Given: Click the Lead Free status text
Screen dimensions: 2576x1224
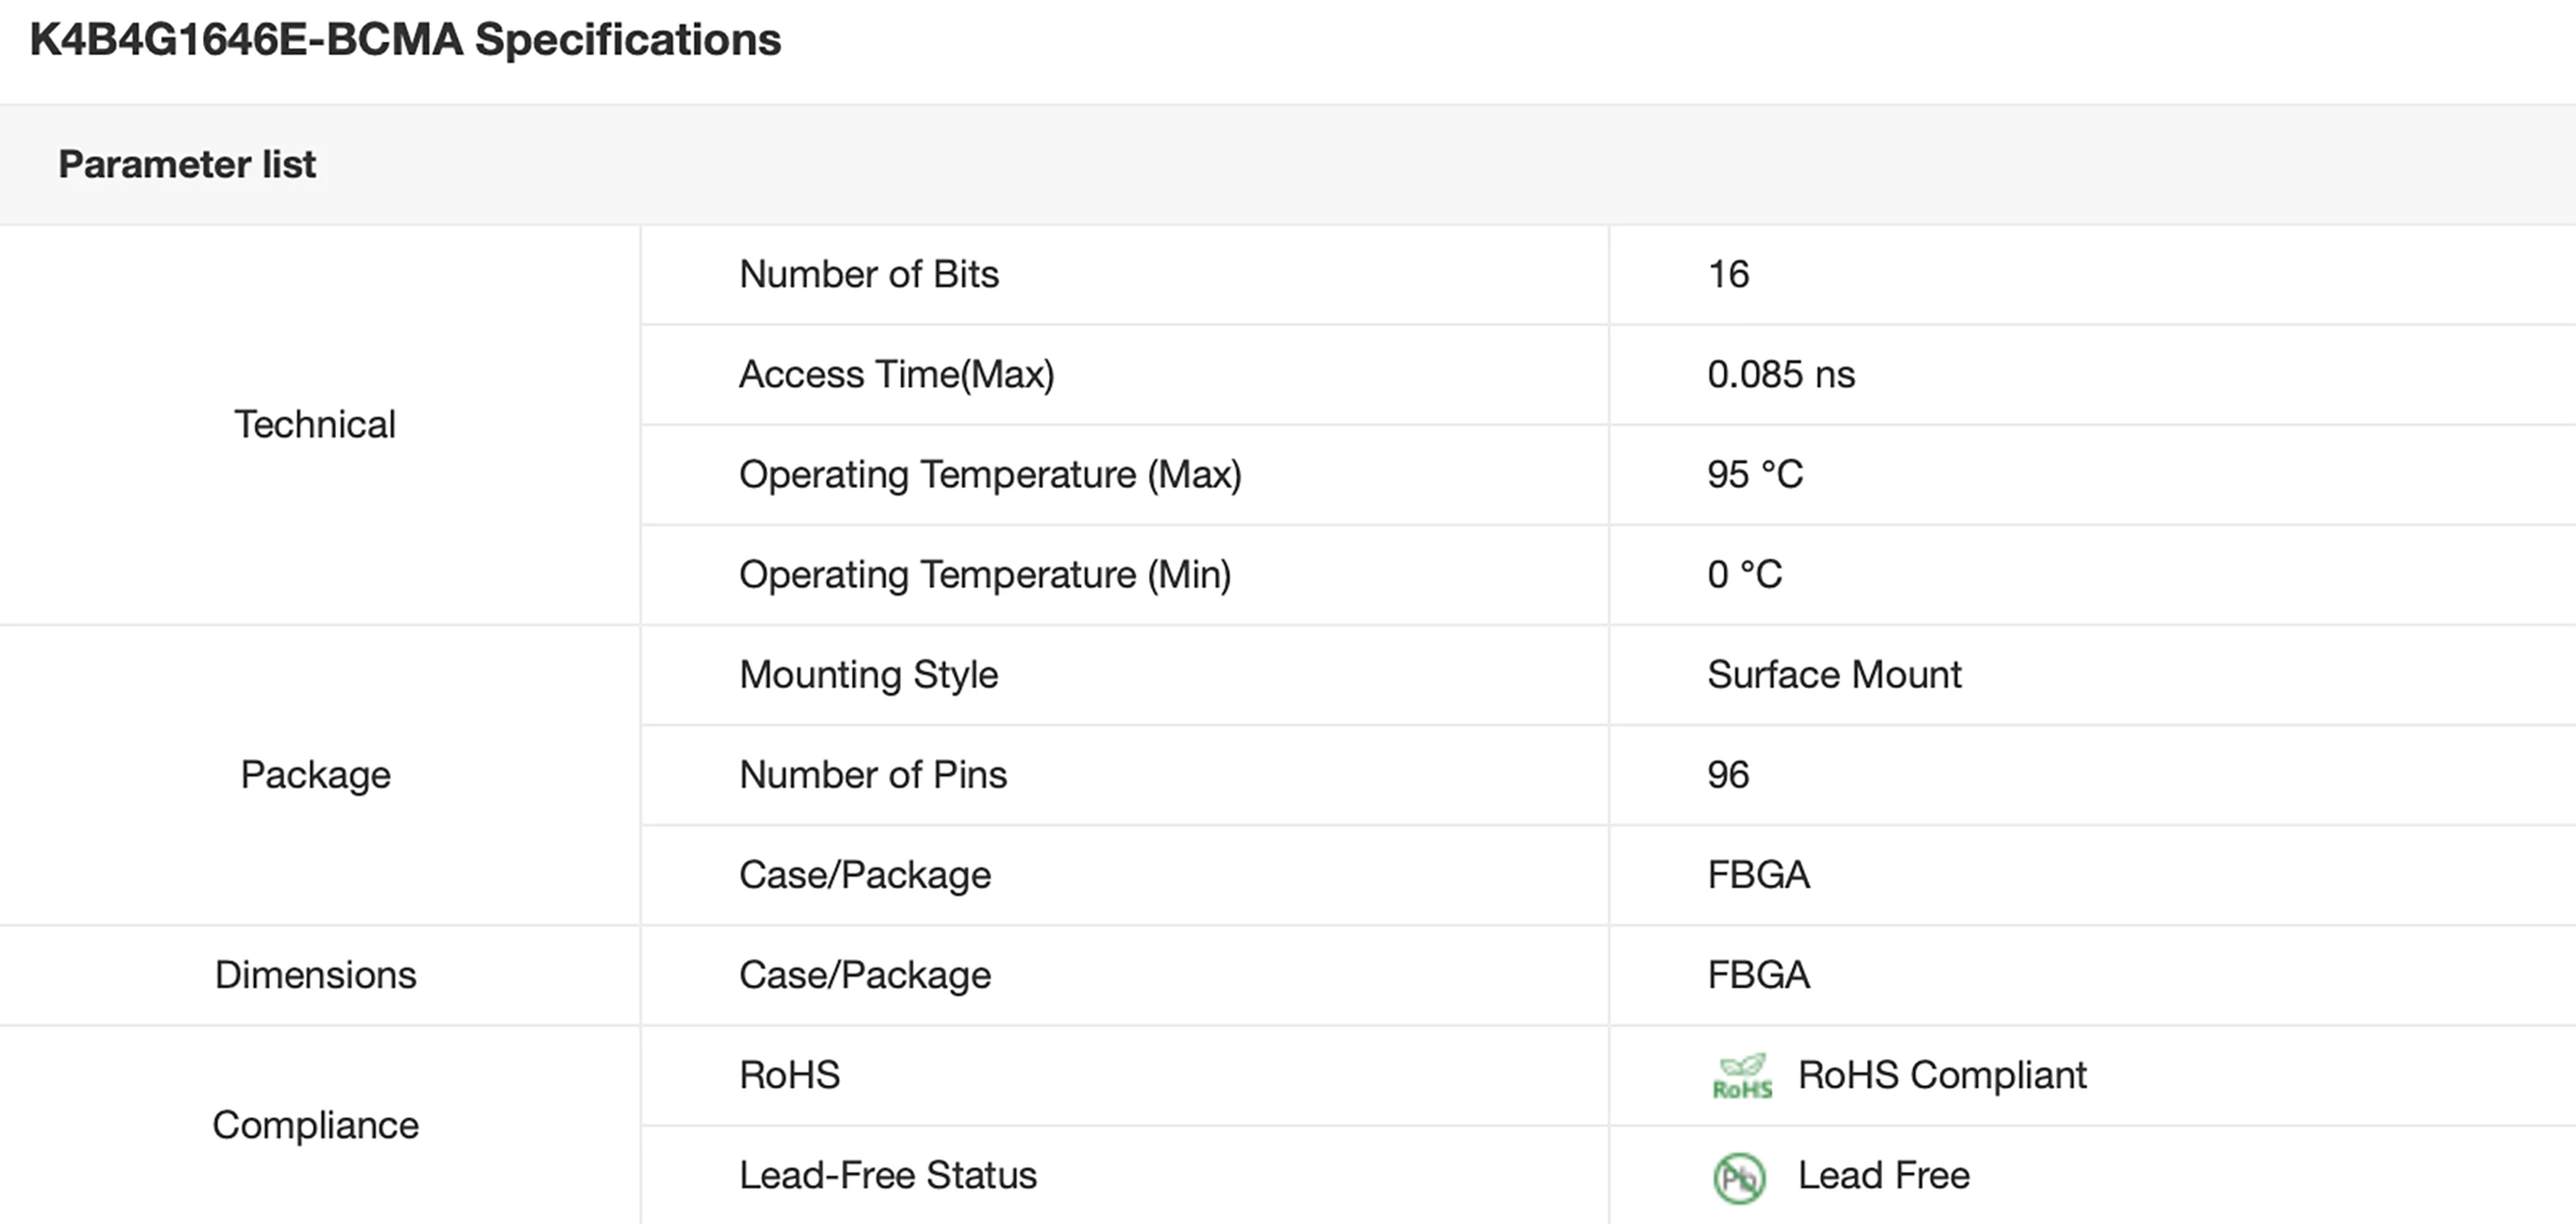Looking at the screenshot, I should coord(1883,1175).
